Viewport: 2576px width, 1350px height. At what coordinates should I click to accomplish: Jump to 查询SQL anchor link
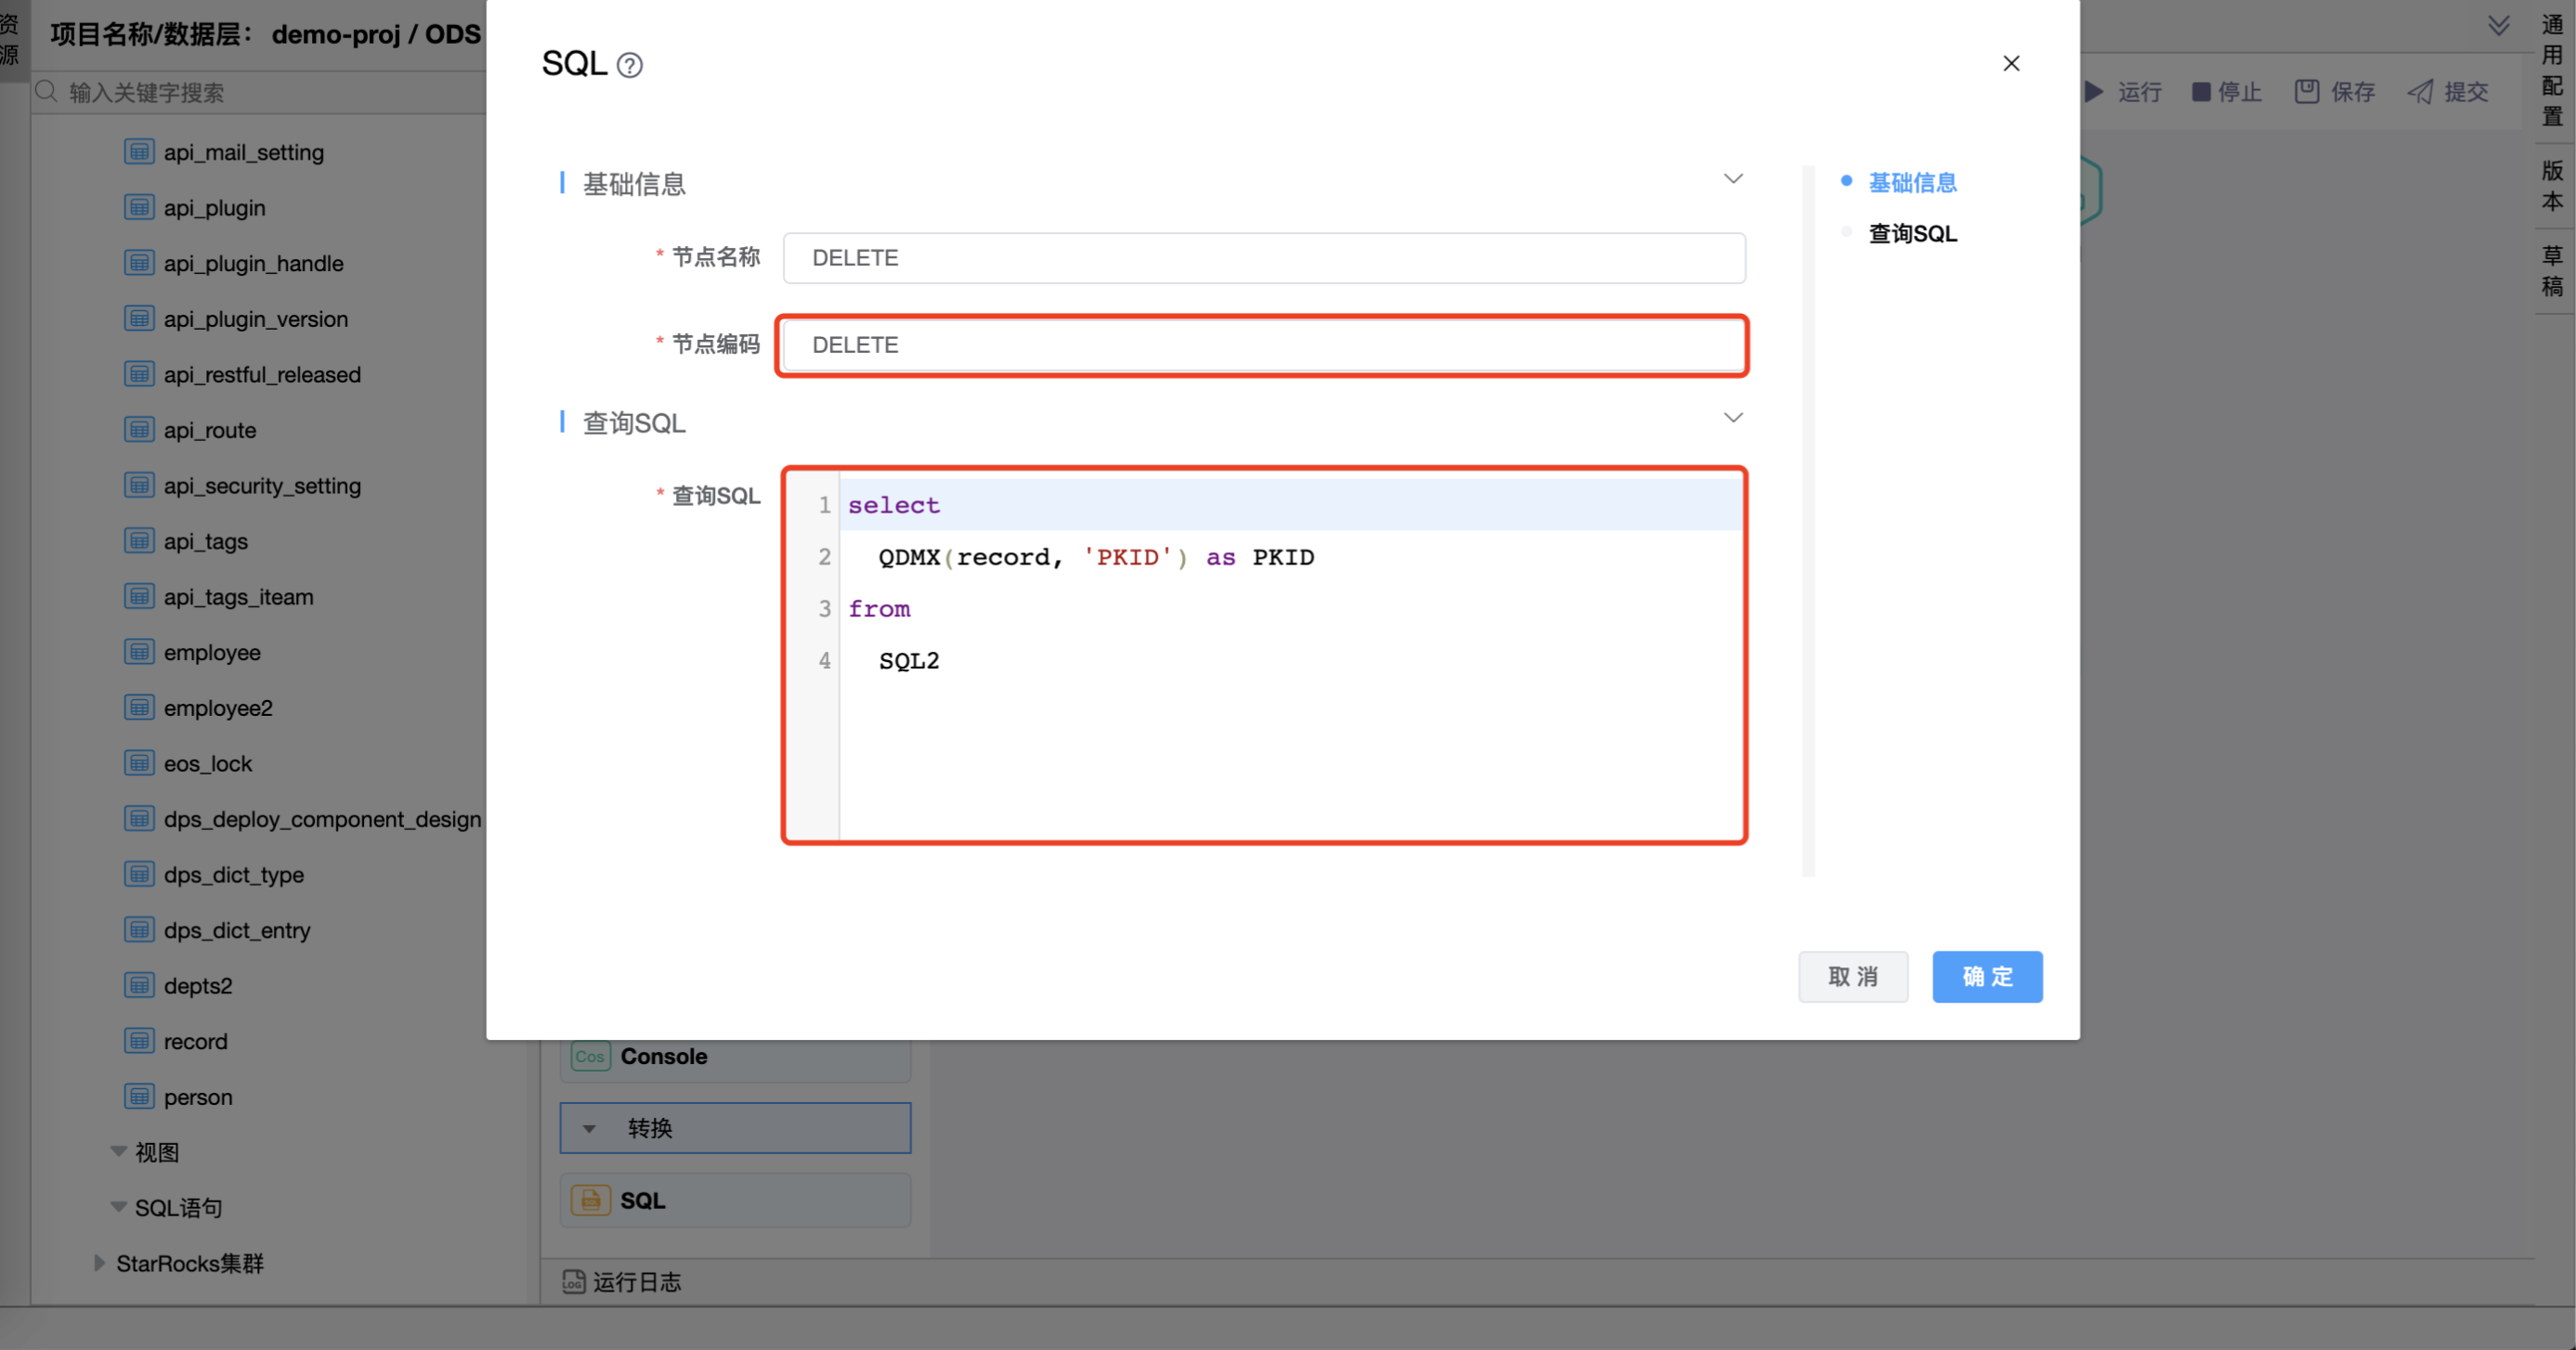click(x=1912, y=233)
